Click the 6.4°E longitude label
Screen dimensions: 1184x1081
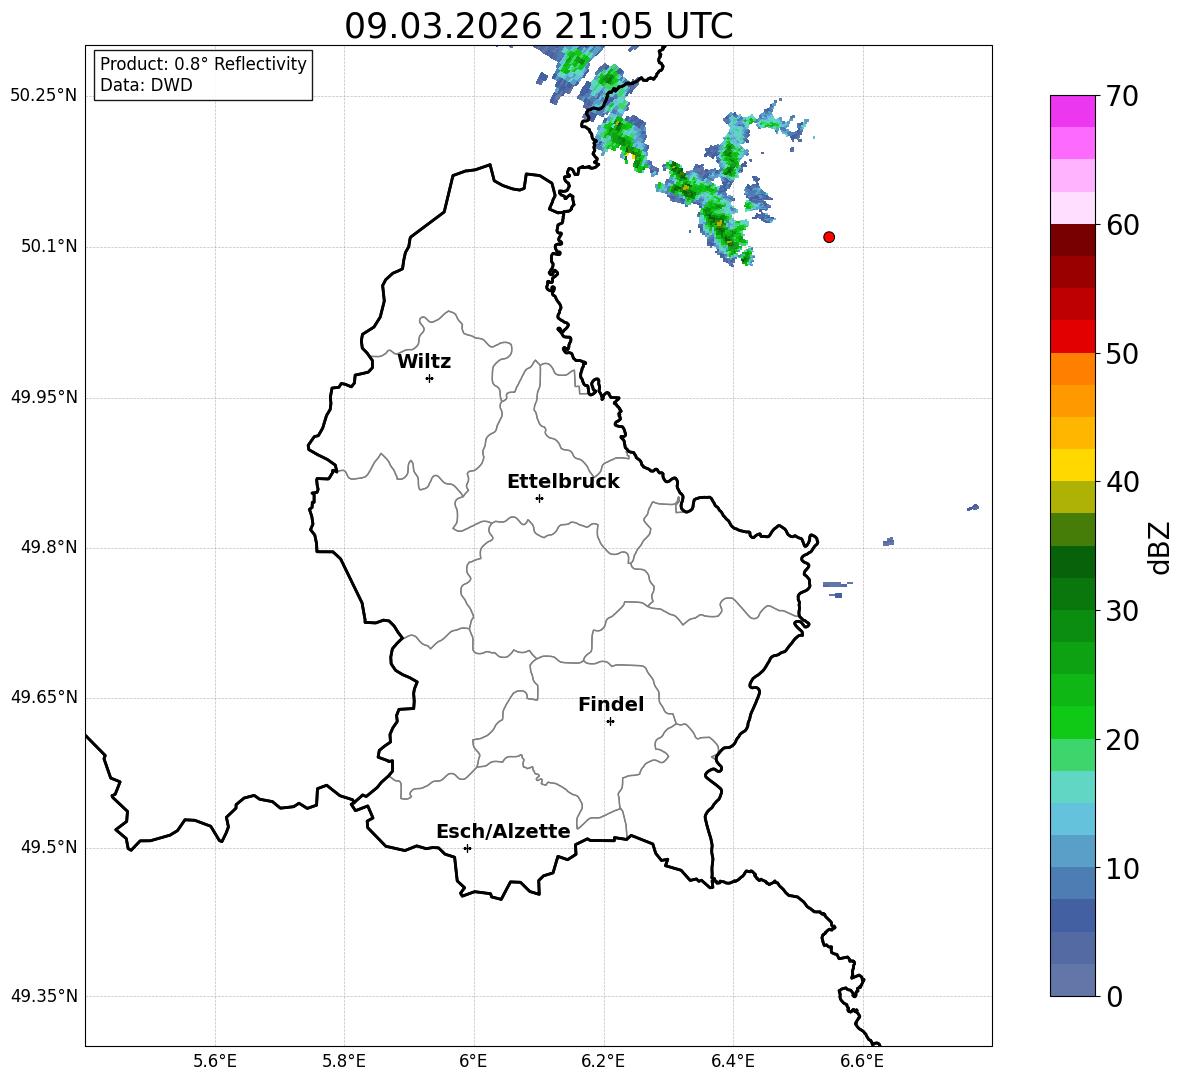[732, 1061]
